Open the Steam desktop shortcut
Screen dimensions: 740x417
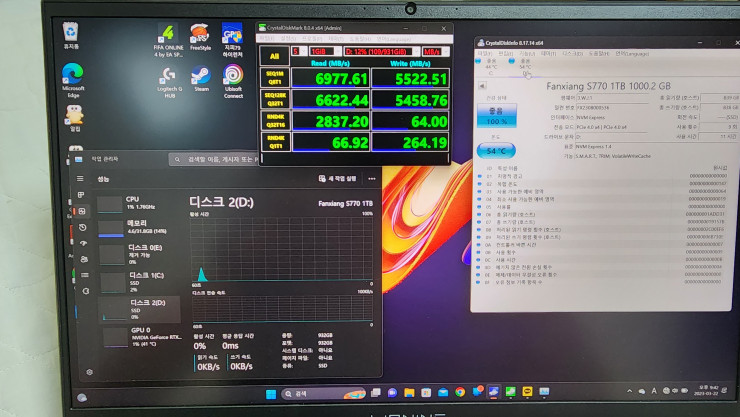[x=201, y=78]
